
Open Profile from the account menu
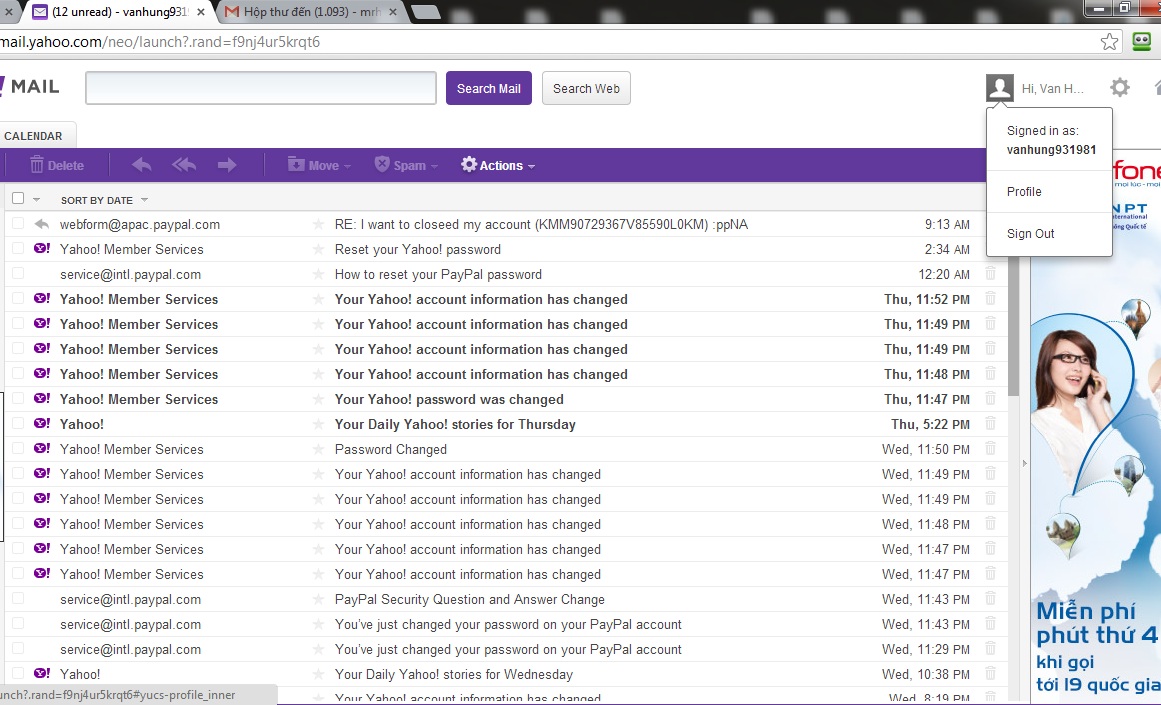[1024, 192]
